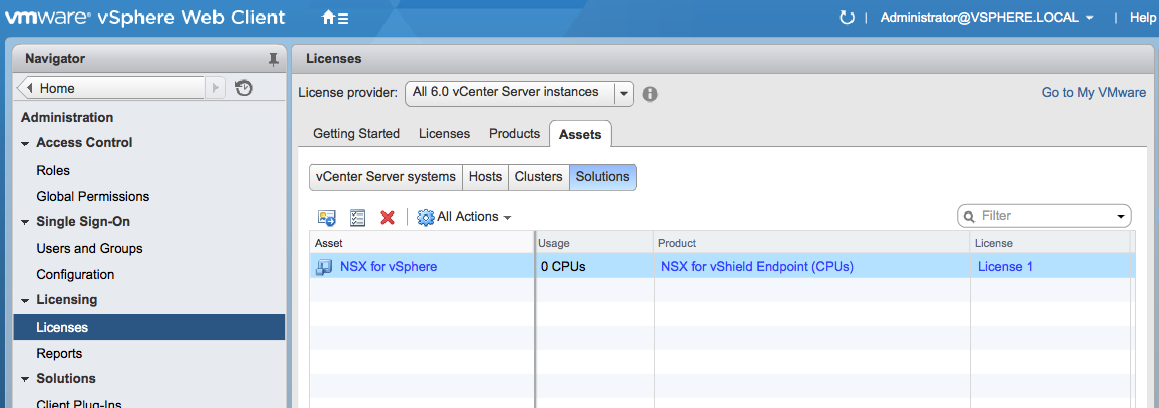The width and height of the screenshot is (1159, 408).
Task: Open the License 1 link
Action: tap(1005, 267)
